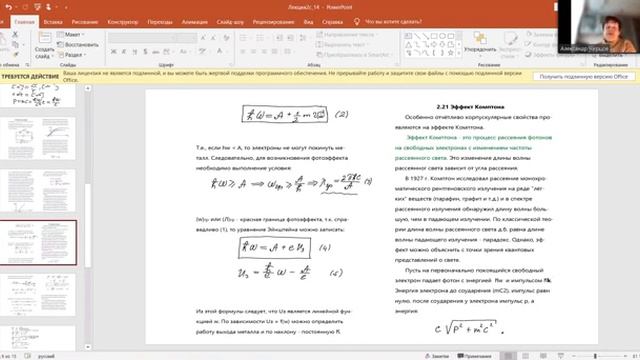Switch to the Главная ribbon tab
640x360 pixels.
(24, 22)
